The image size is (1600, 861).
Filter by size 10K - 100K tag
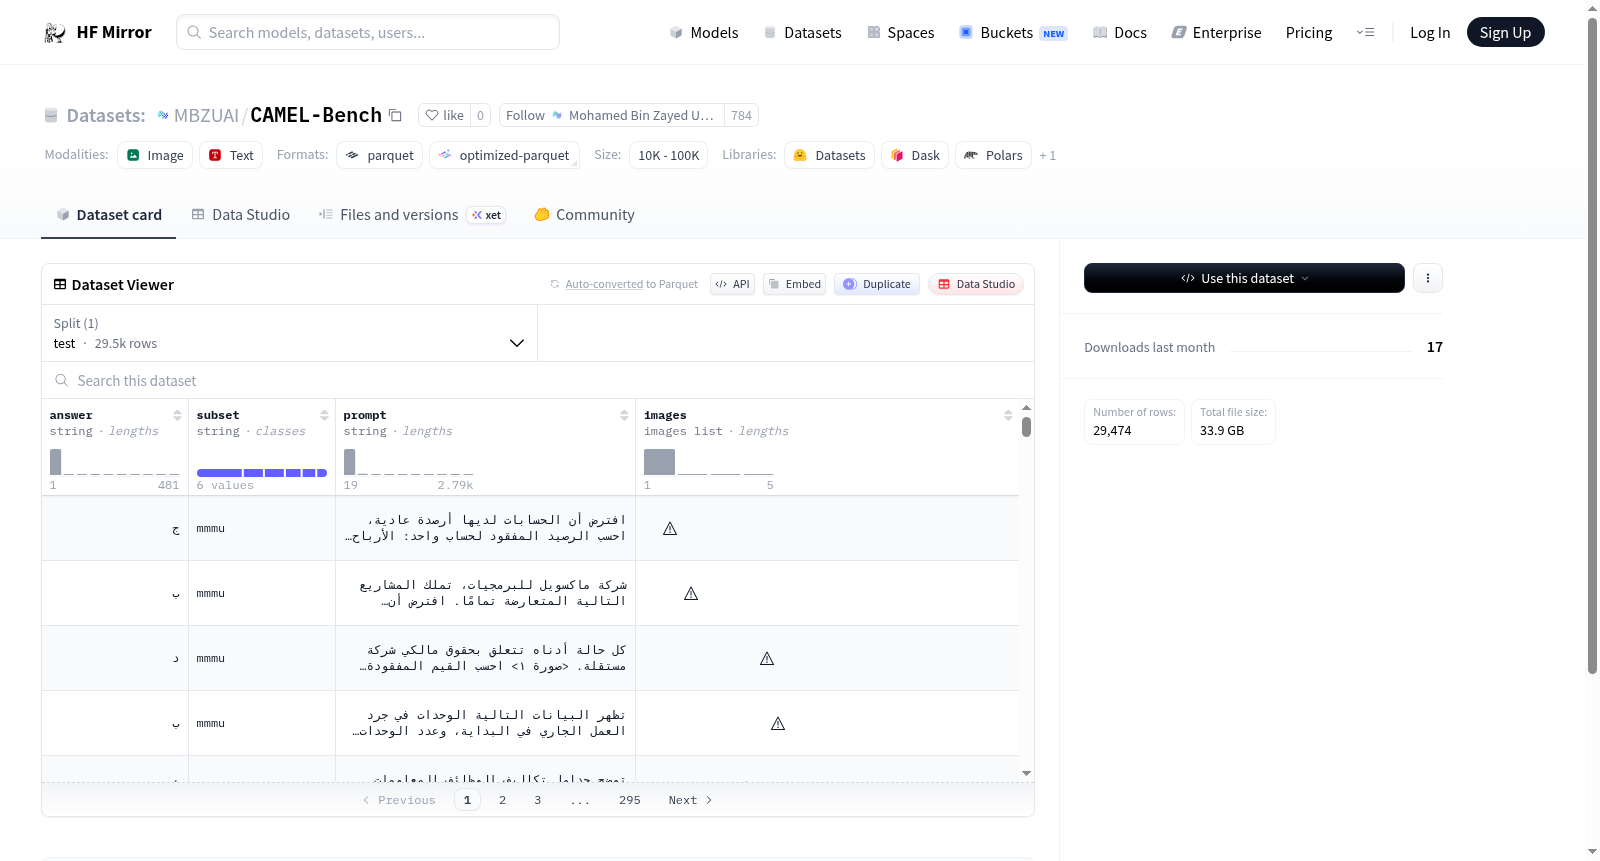[669, 155]
